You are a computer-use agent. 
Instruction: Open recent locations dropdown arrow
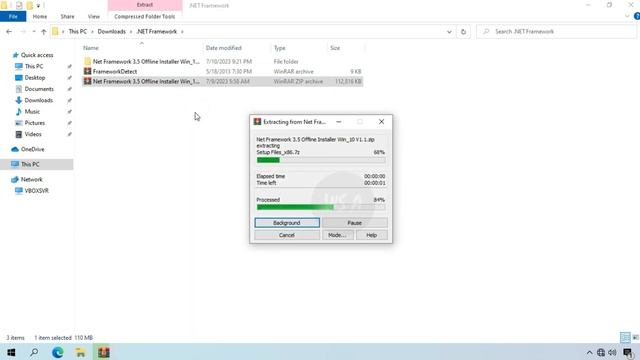tap(34, 31)
